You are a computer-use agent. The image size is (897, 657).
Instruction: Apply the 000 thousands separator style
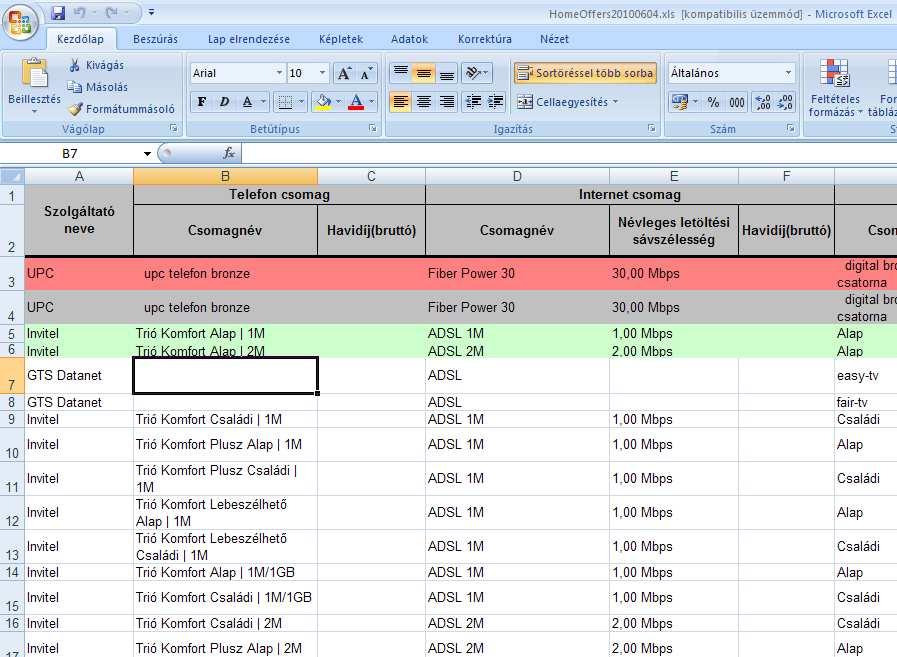736,102
